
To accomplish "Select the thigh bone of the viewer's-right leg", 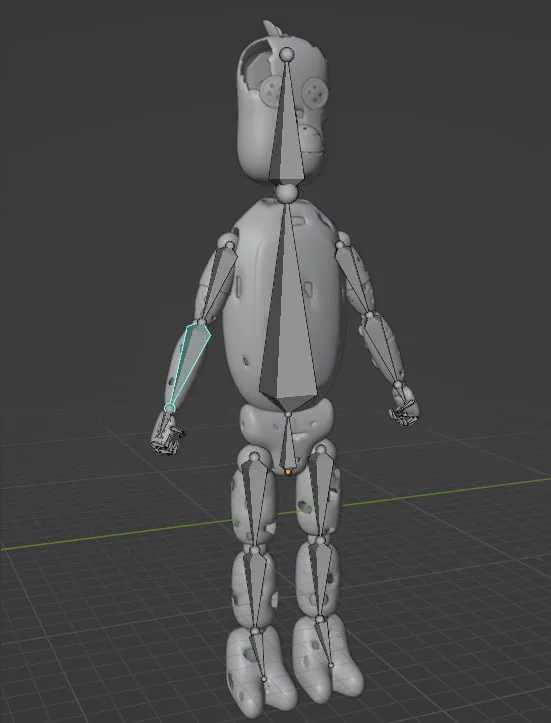I will [x=320, y=492].
